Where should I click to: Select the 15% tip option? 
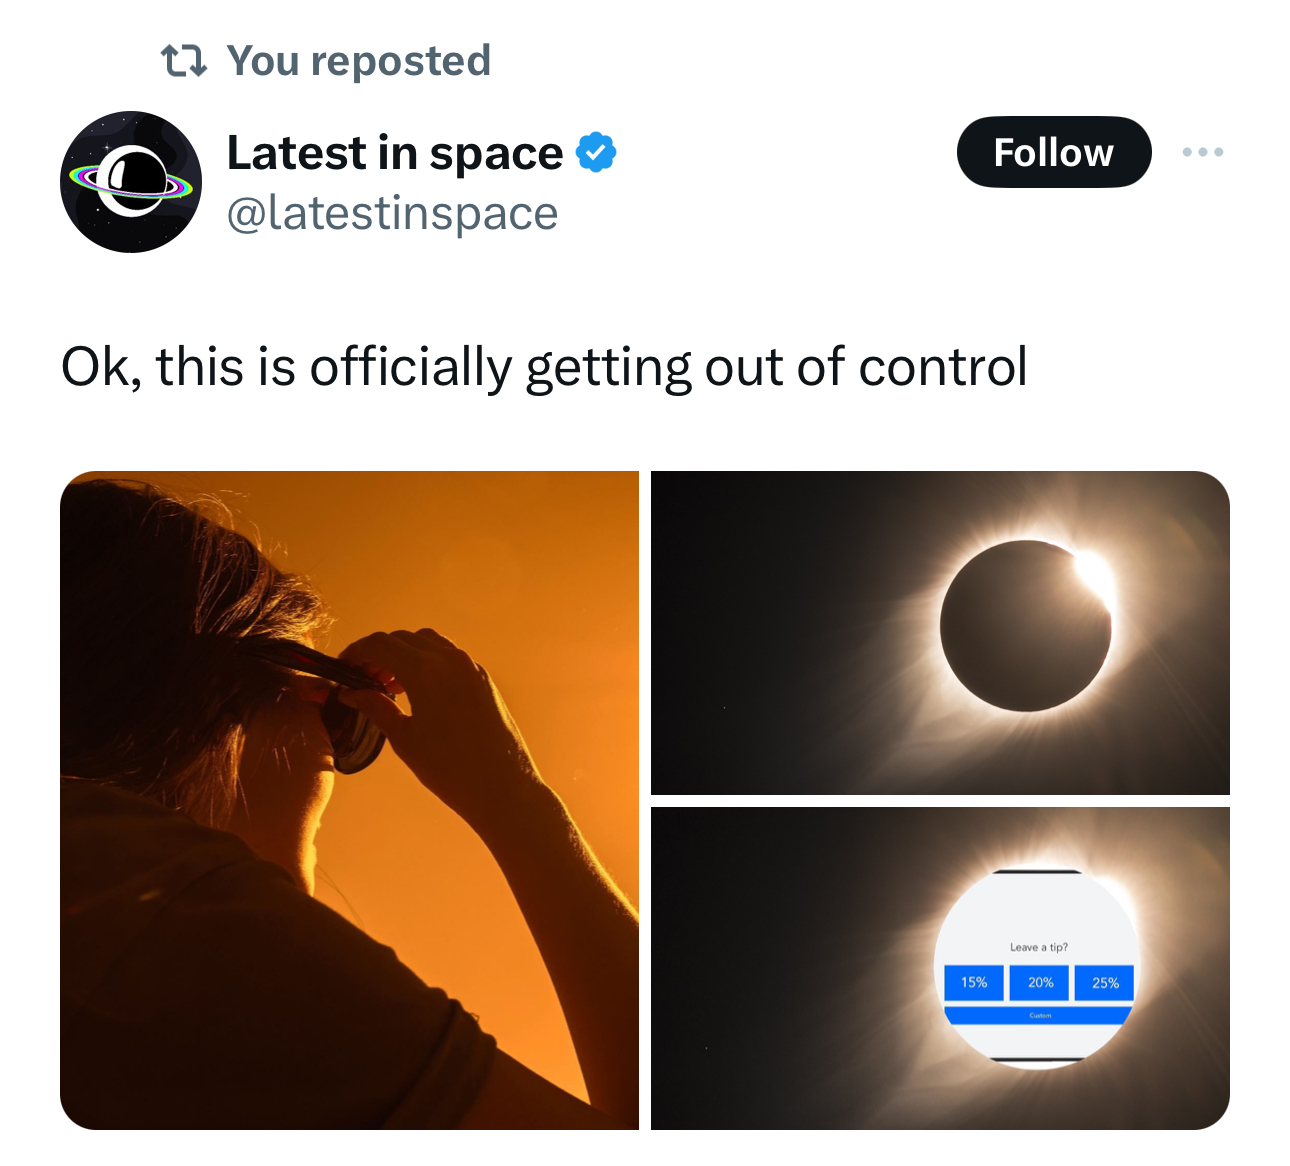pos(974,983)
